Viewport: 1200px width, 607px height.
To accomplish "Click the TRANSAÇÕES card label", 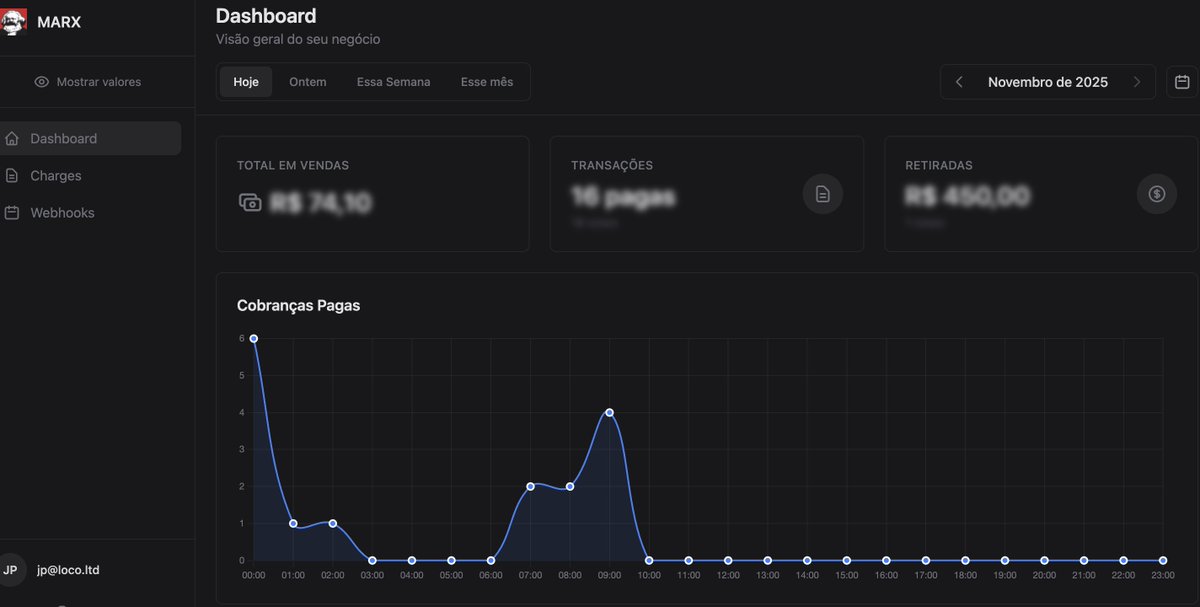I will tap(612, 165).
